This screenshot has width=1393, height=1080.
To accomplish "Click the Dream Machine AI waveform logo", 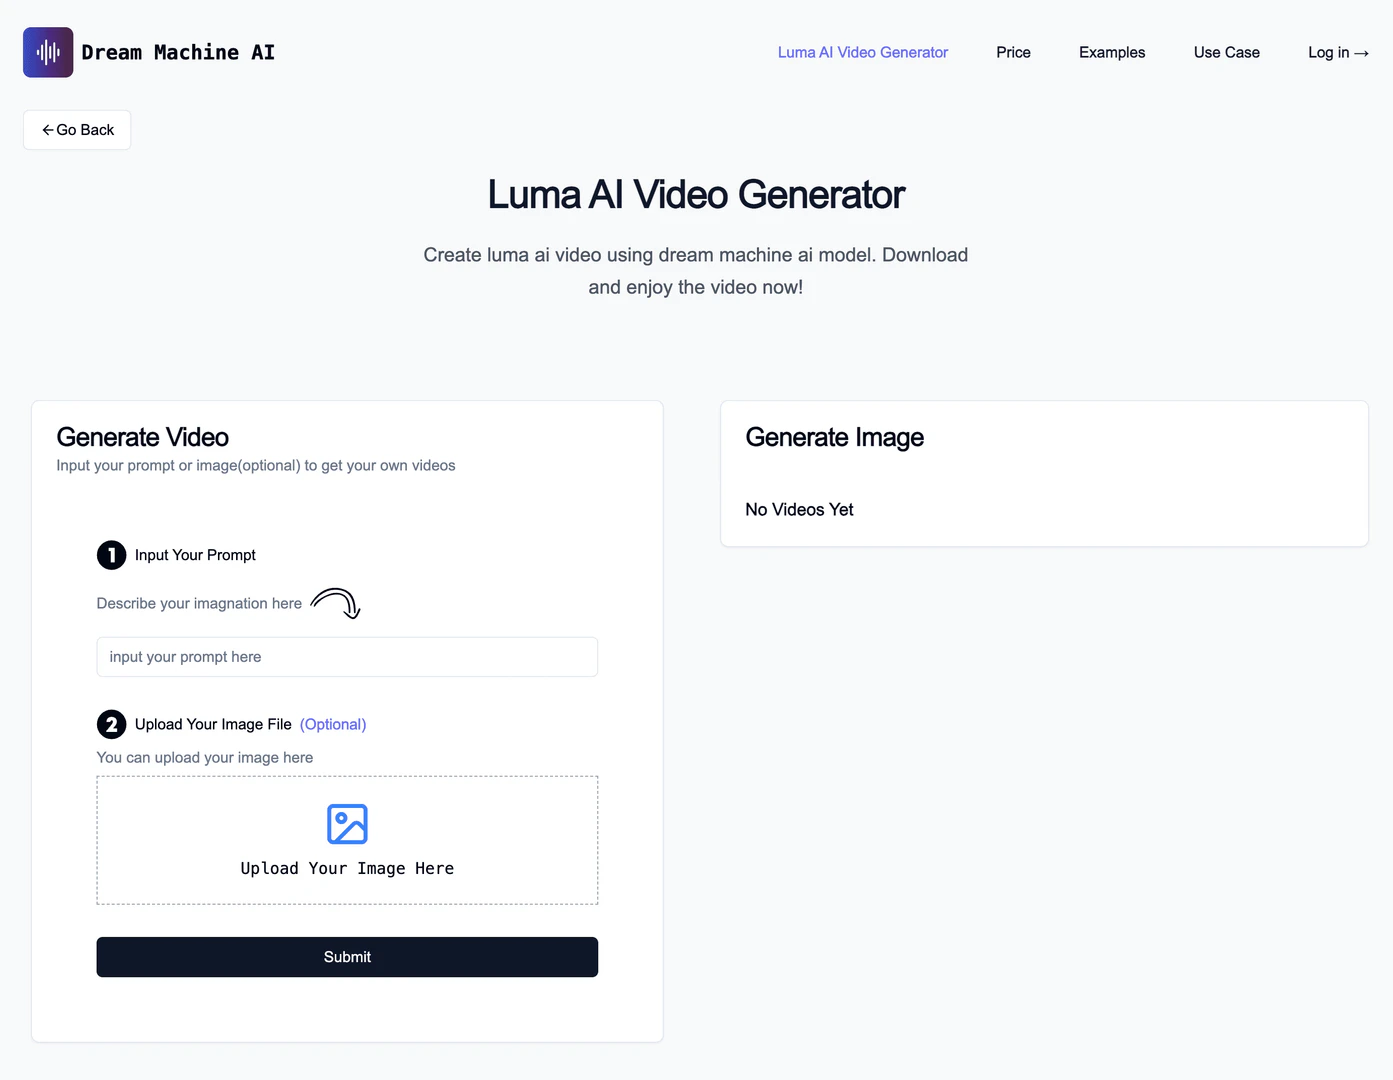I will click(48, 52).
